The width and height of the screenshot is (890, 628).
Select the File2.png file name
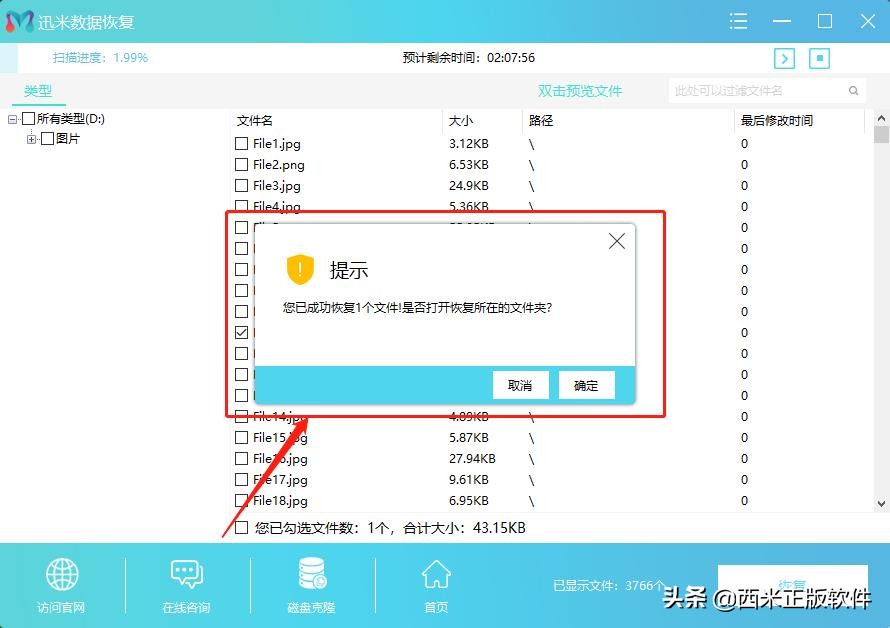(x=279, y=165)
